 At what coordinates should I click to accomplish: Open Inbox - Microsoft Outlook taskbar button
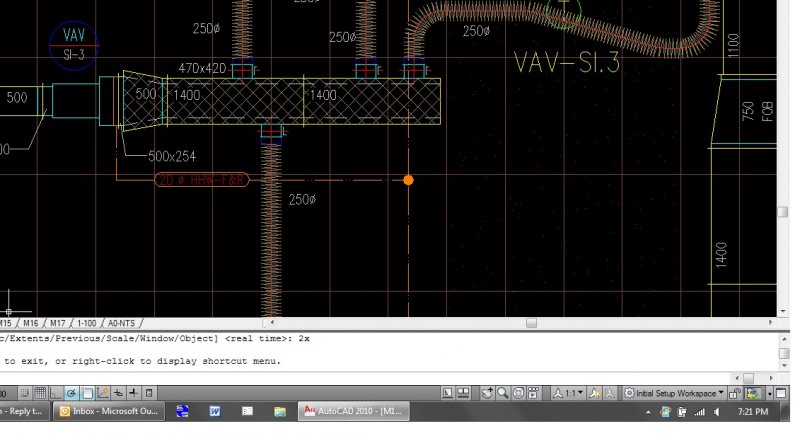coord(109,411)
